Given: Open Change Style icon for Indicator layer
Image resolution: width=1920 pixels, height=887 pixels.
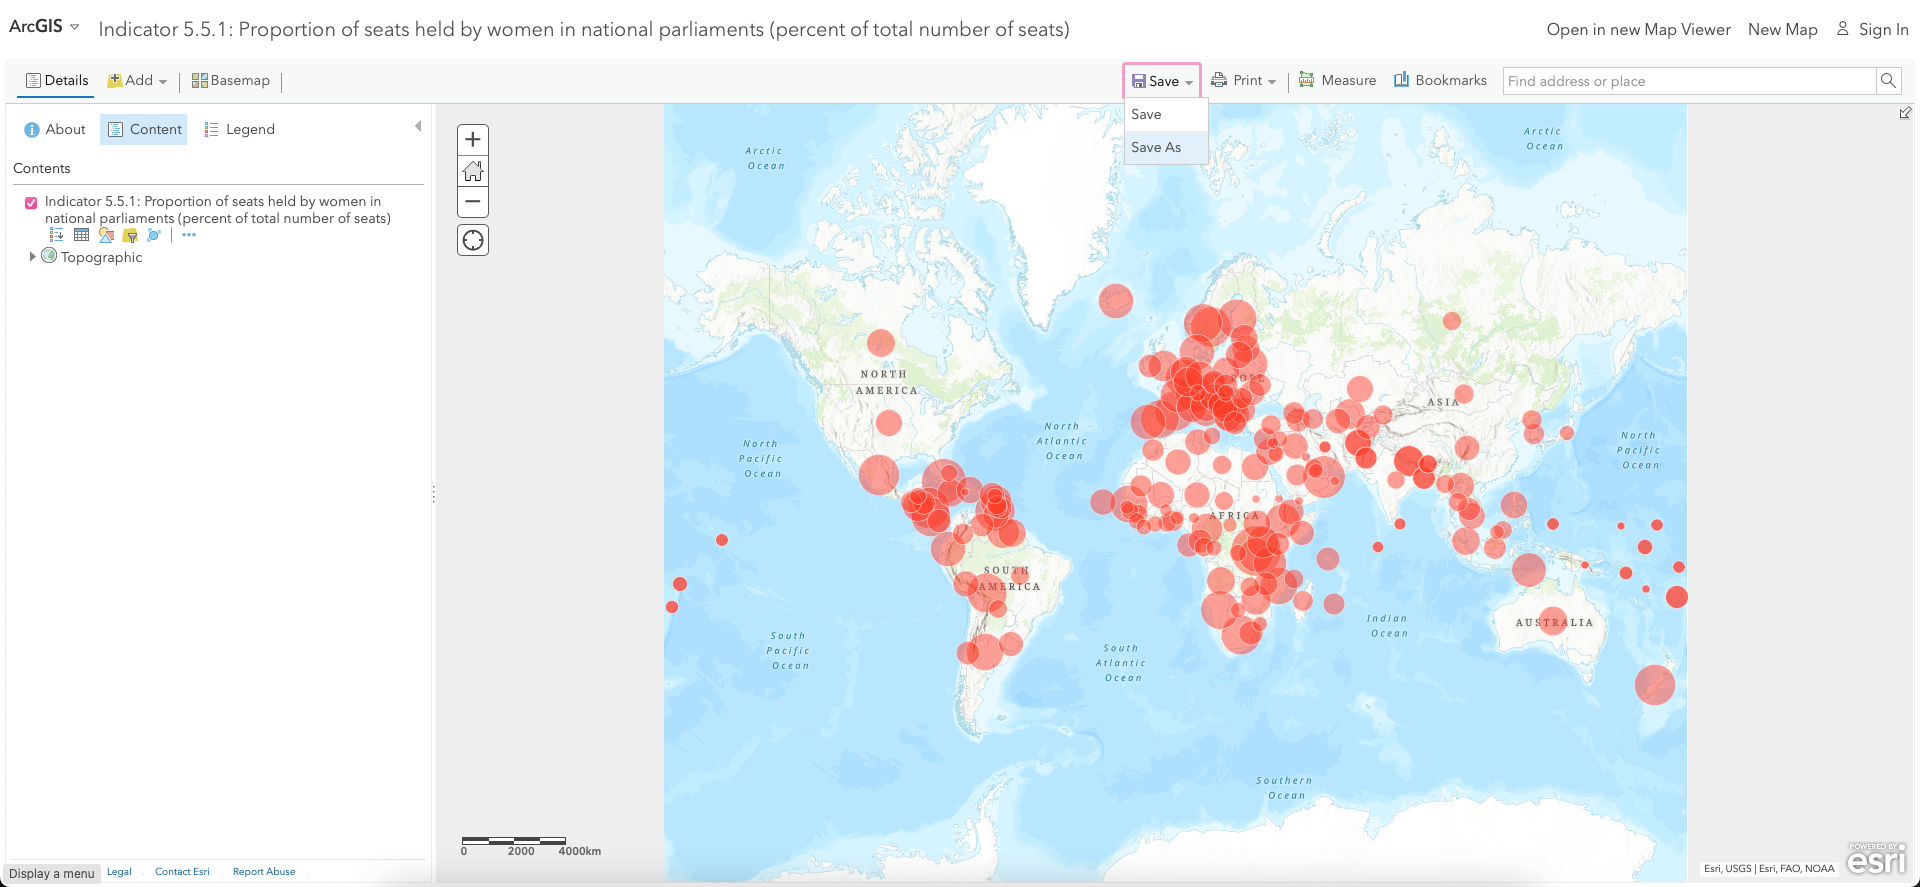Looking at the screenshot, I should [106, 235].
